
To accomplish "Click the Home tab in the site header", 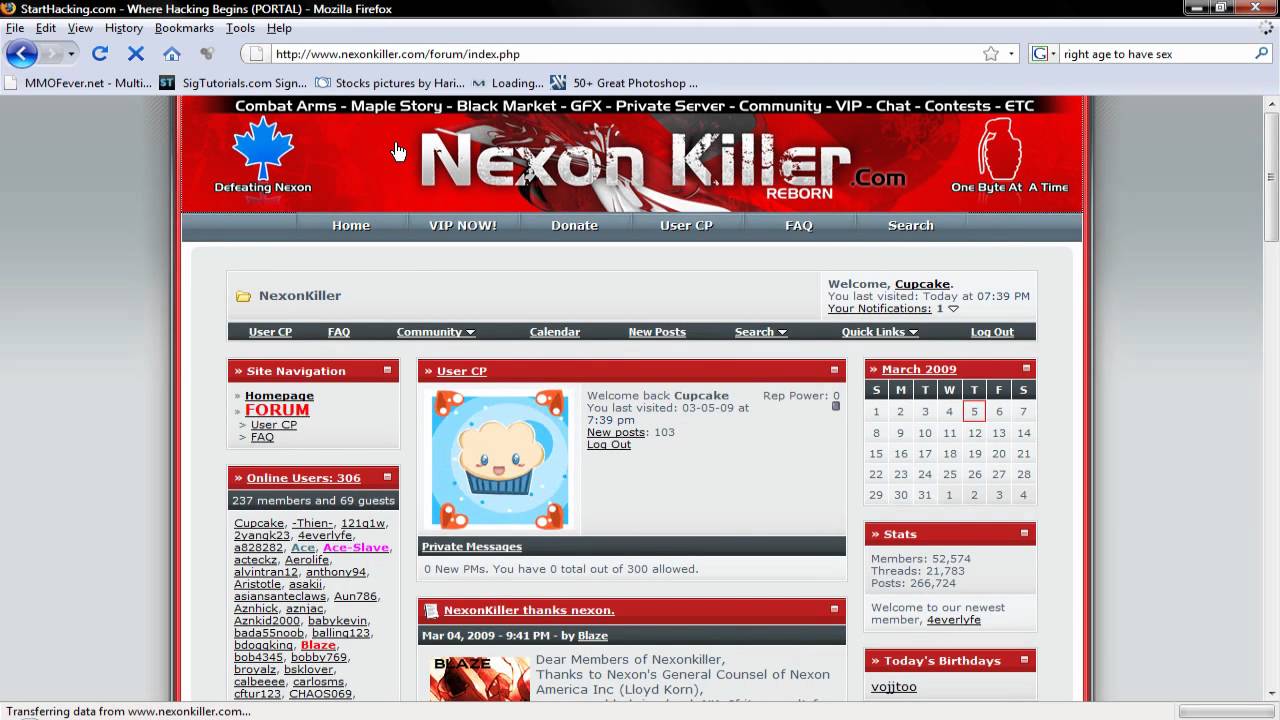I will coord(351,225).
